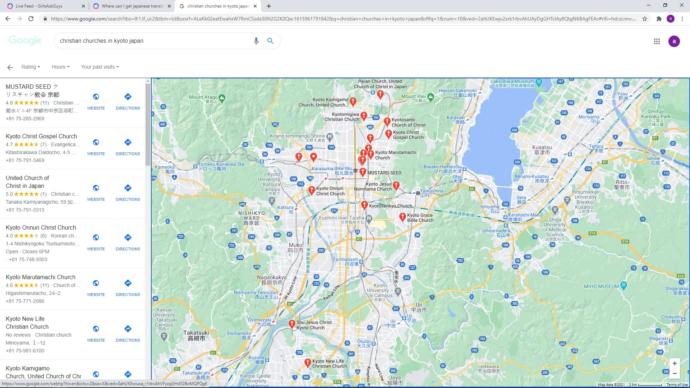Click the voice search microphone icon
Screen dimensions: 690x388
point(256,41)
